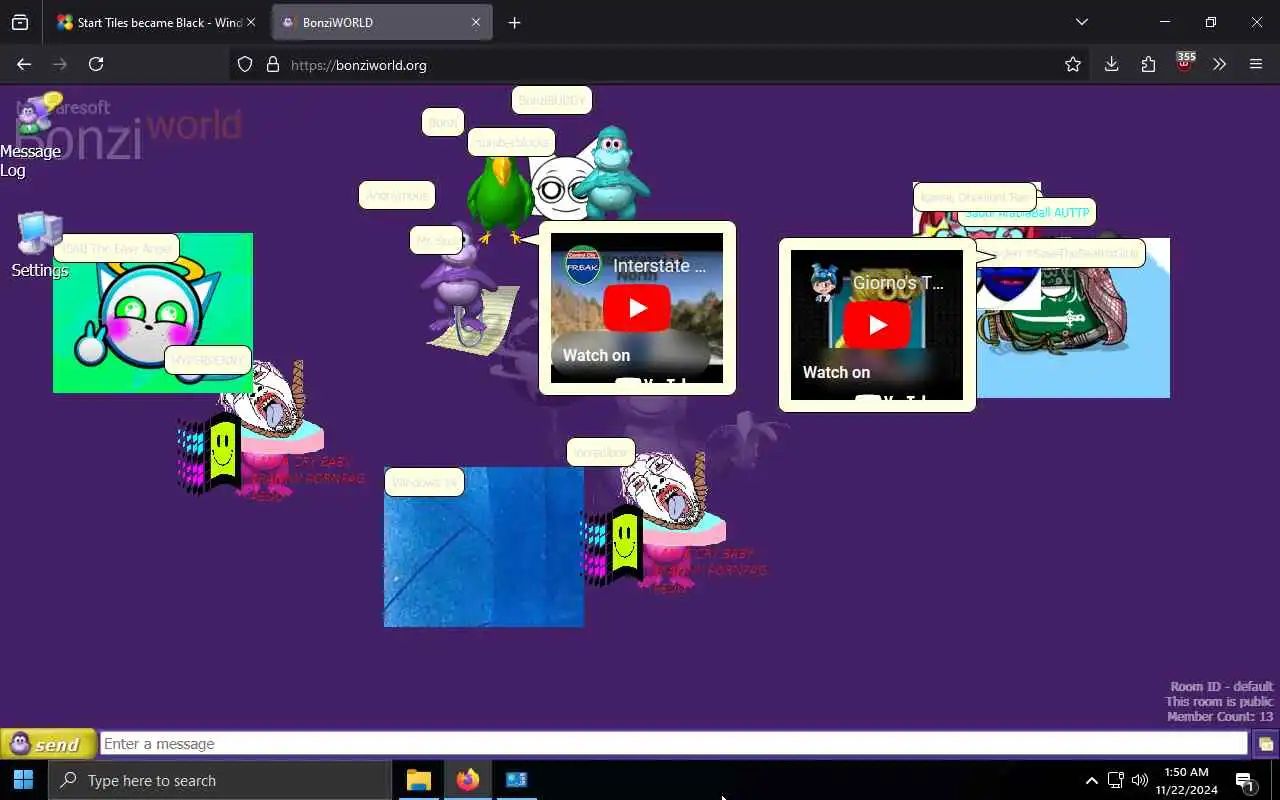Close the BonziWORLD tab
Screen dimensions: 1280x800
click(x=476, y=22)
